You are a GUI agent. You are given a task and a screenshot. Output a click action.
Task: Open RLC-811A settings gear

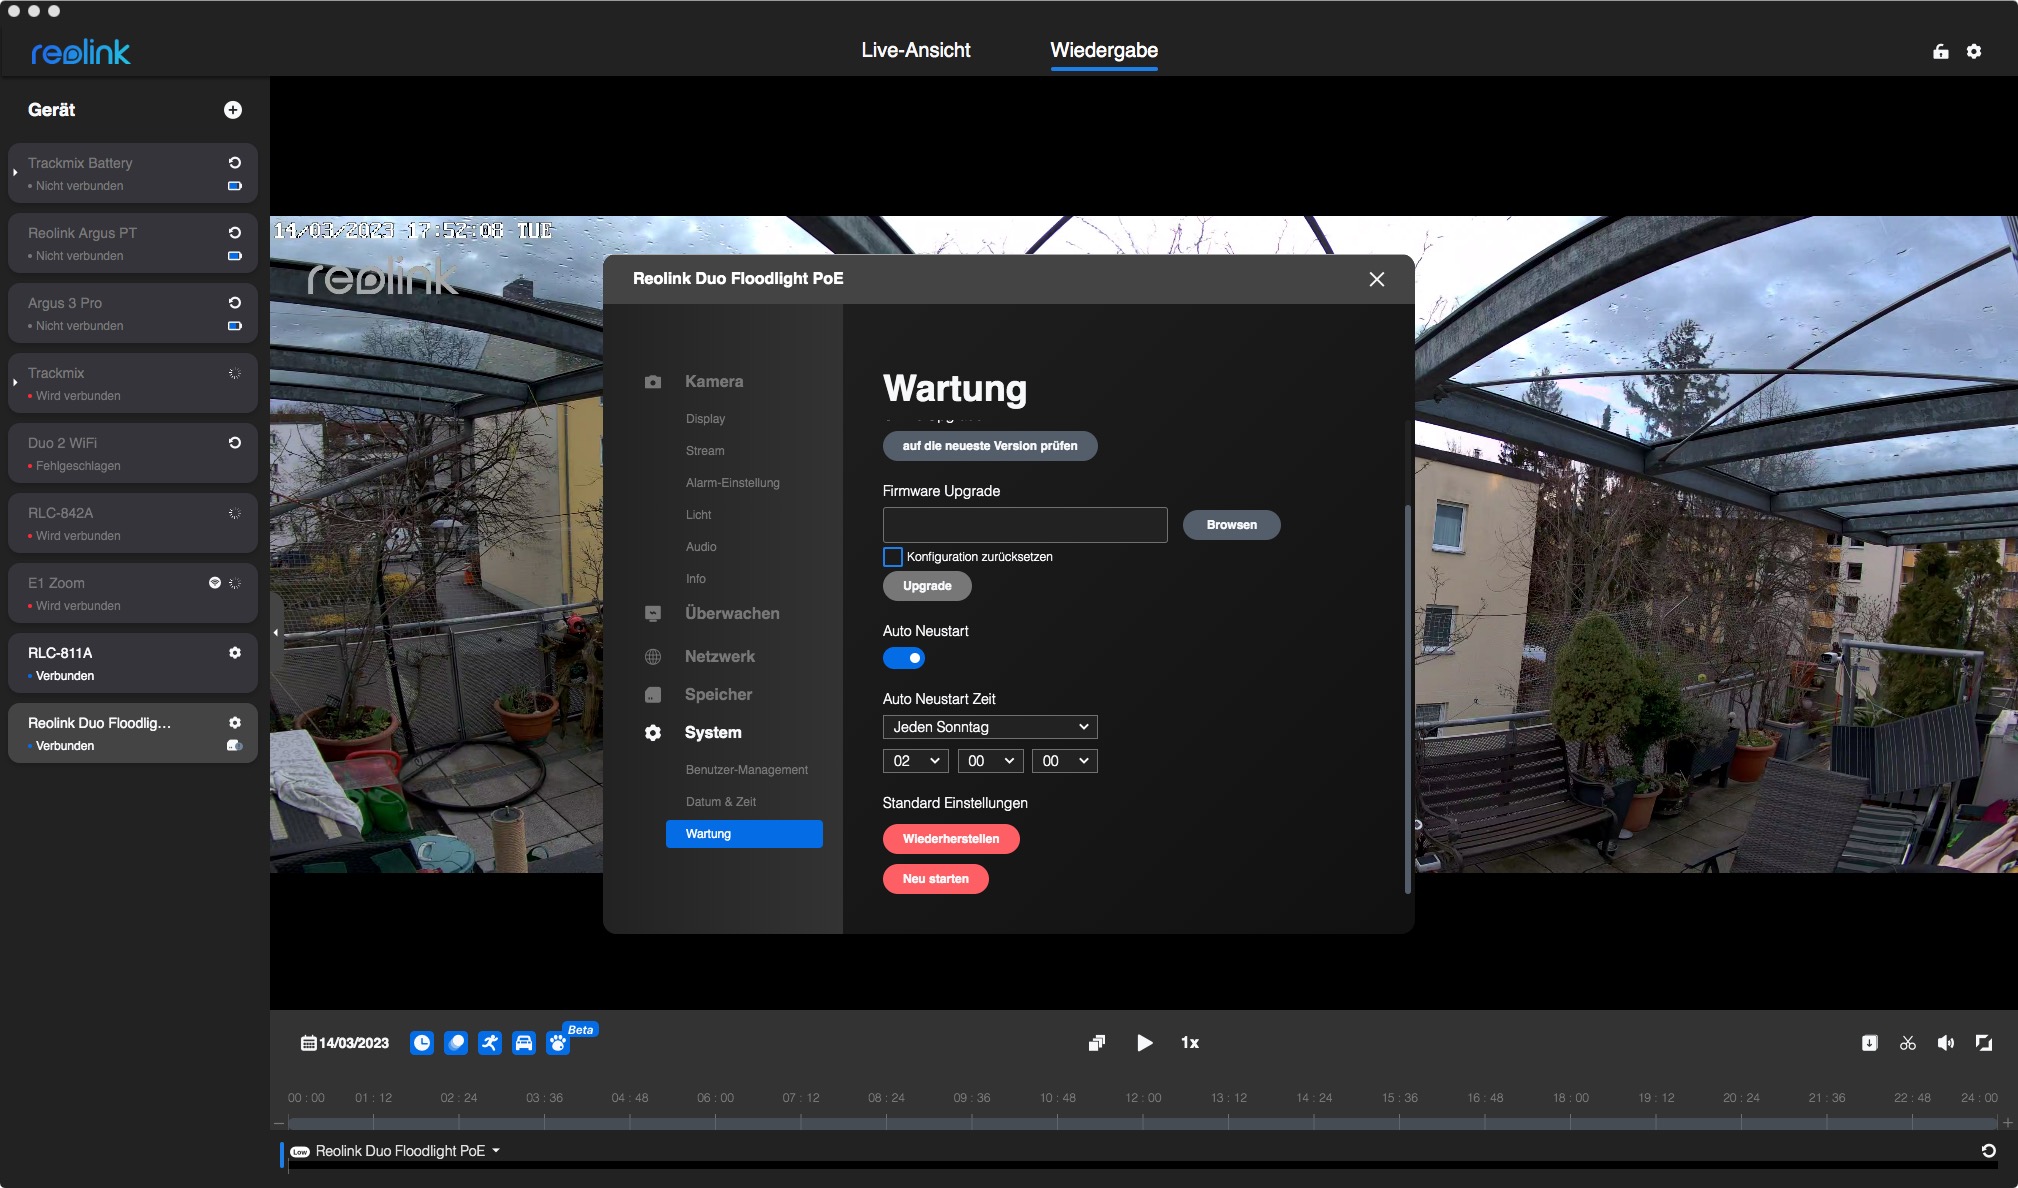(235, 652)
